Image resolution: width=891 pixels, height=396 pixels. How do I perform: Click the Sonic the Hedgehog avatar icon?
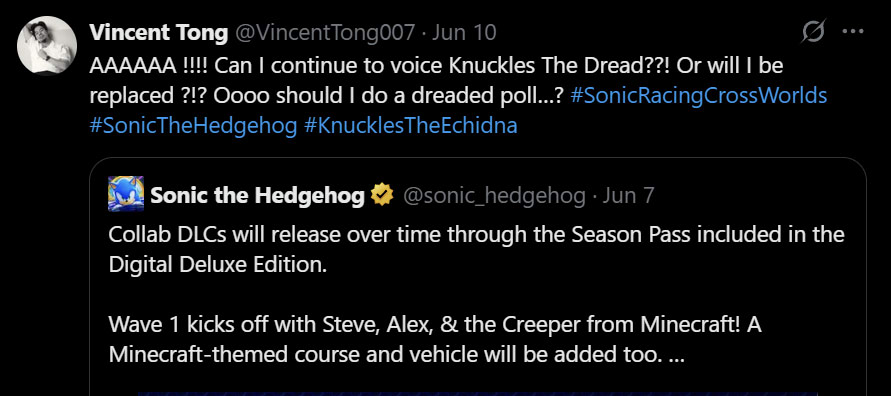point(126,194)
